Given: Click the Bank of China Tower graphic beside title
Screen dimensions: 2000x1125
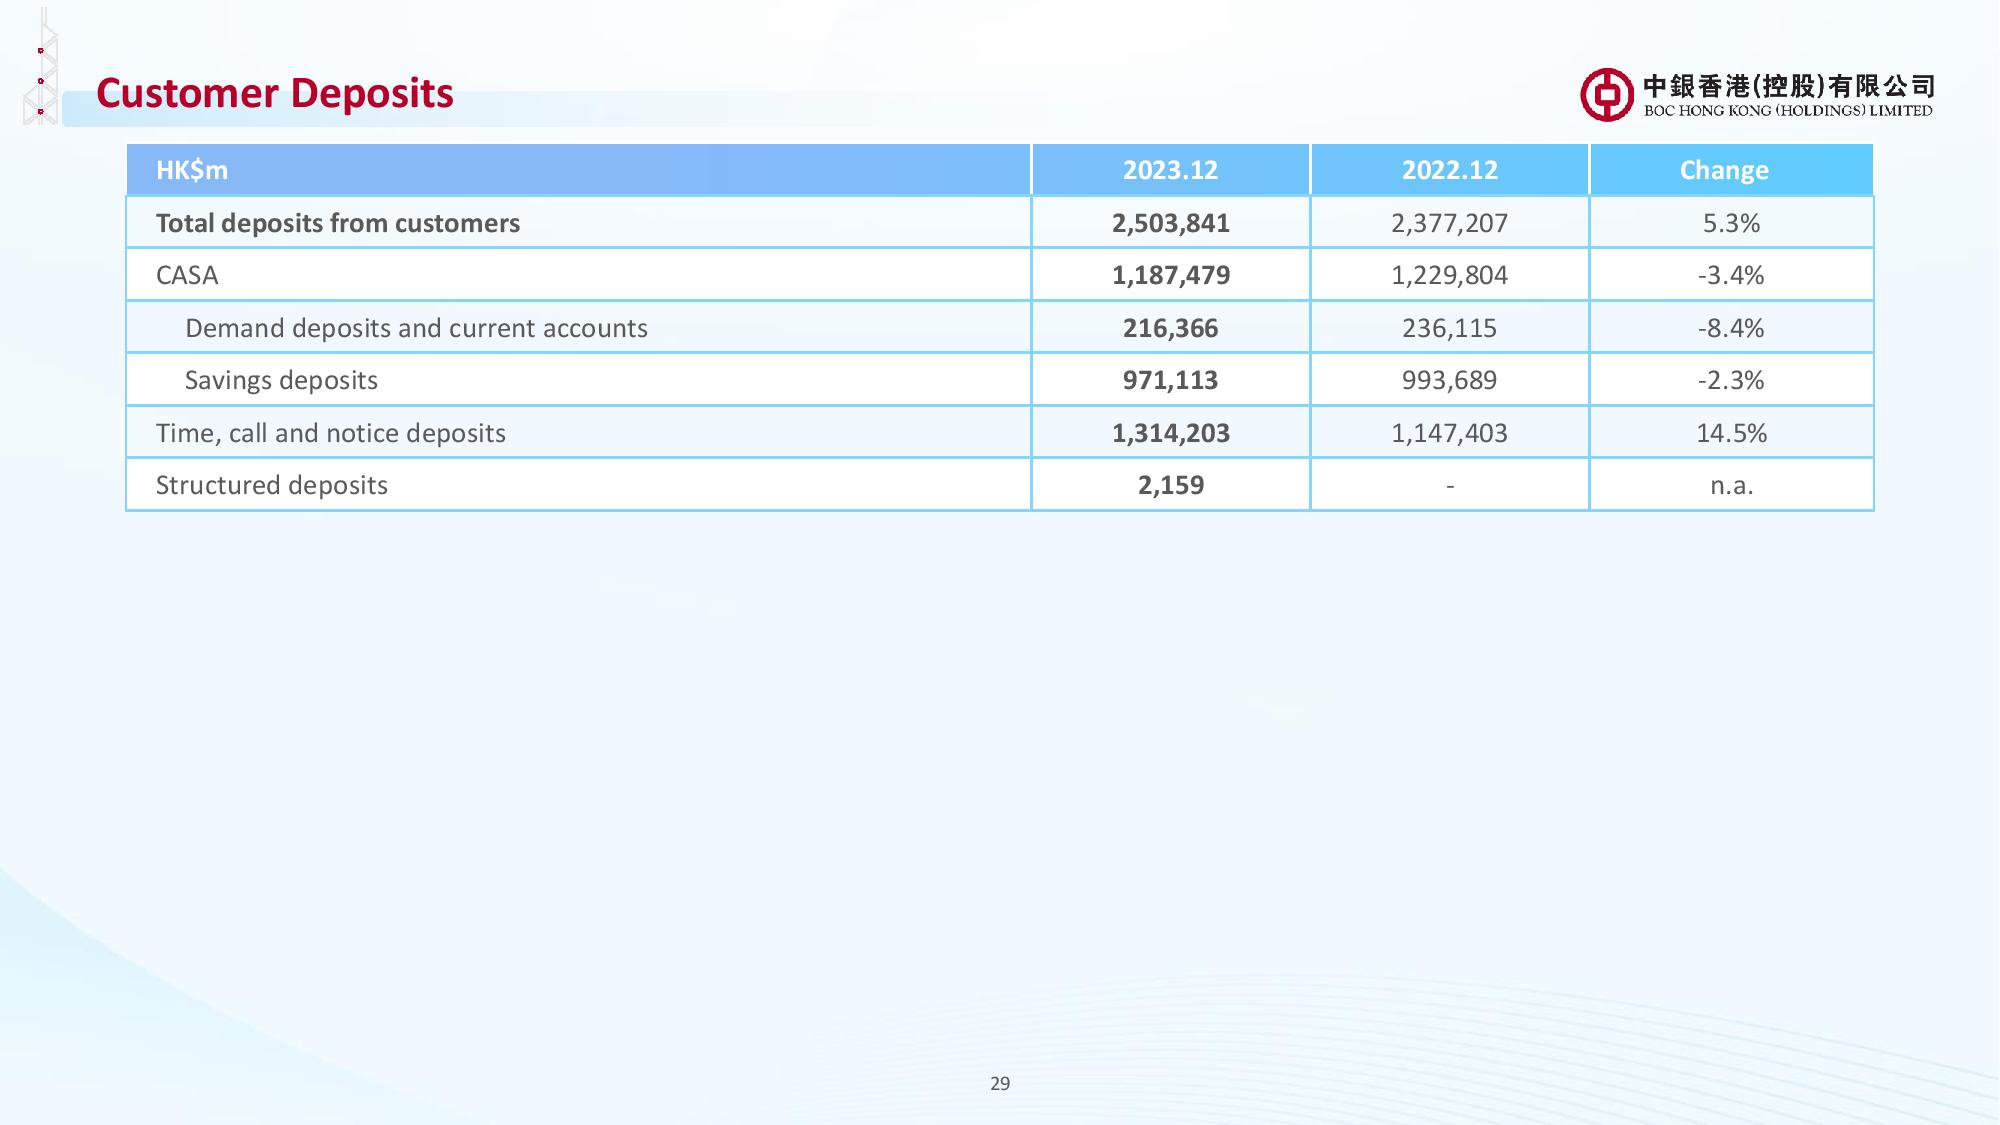Looking at the screenshot, I should point(41,66).
